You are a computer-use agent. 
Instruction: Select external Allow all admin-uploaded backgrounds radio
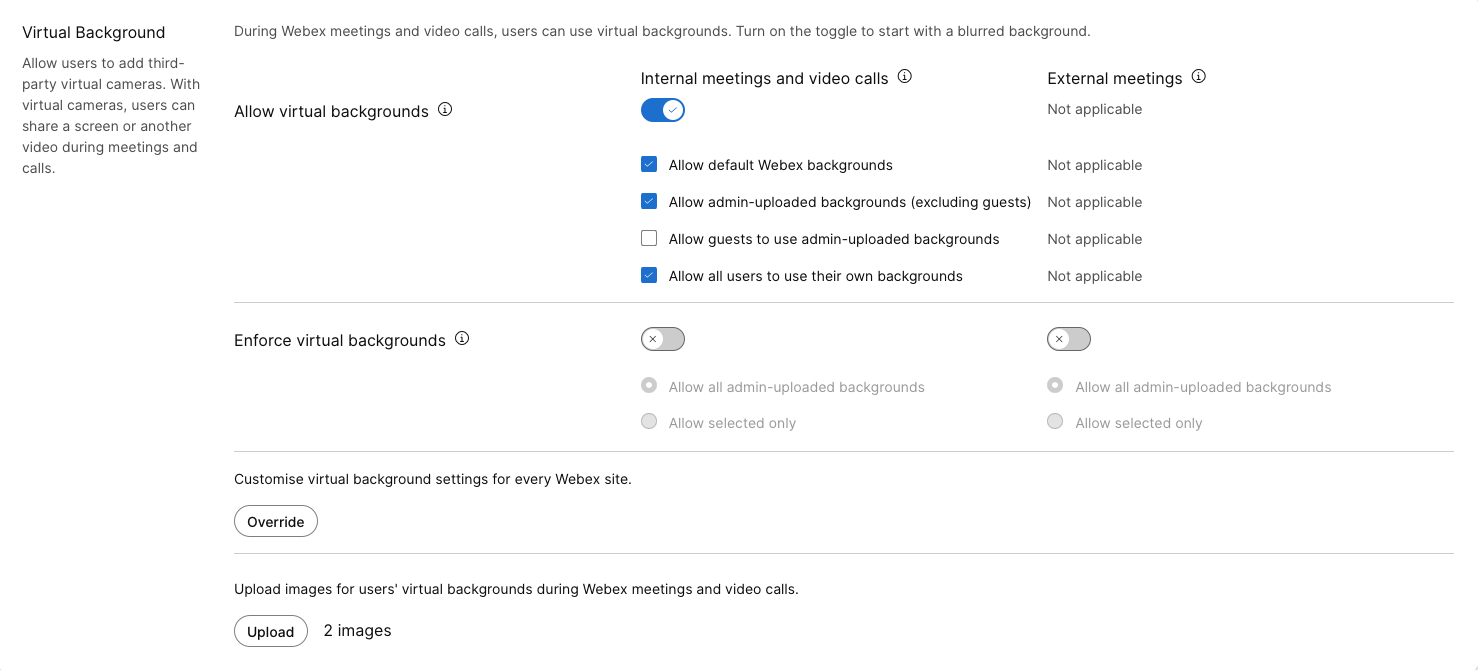tap(1055, 386)
